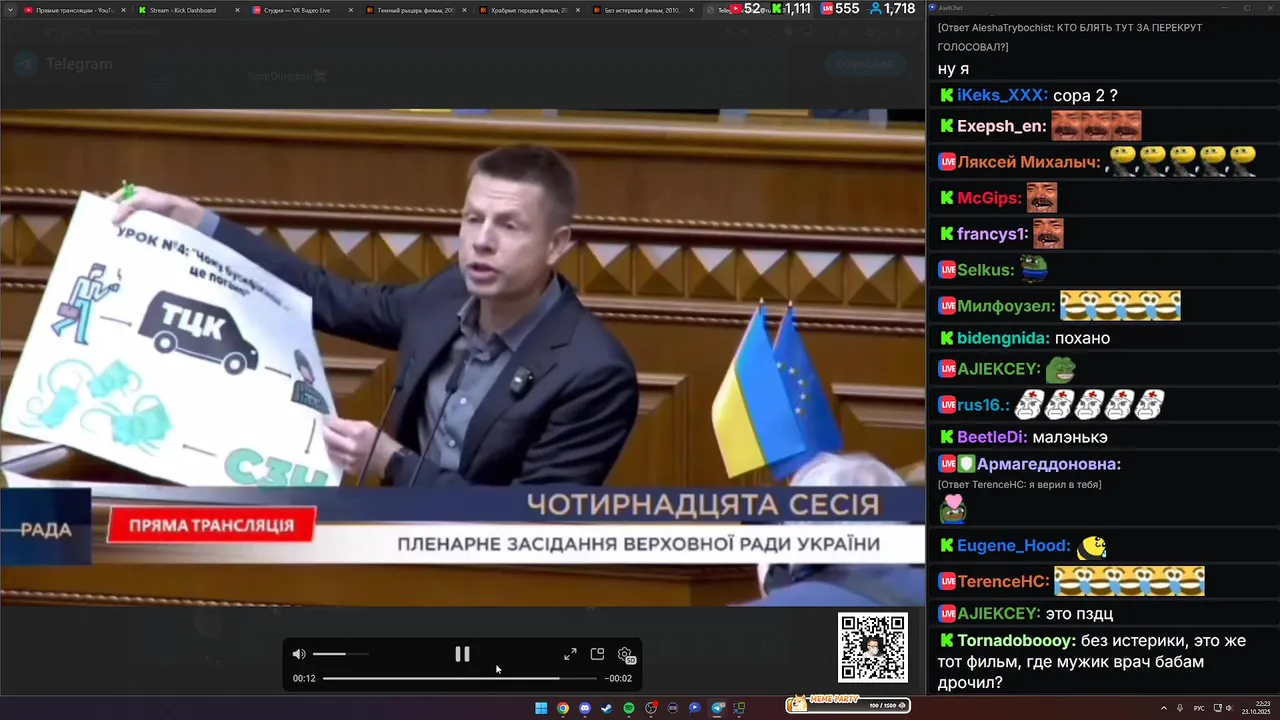
Task: Close the Kick Dashboard tab
Action: pos(237,10)
